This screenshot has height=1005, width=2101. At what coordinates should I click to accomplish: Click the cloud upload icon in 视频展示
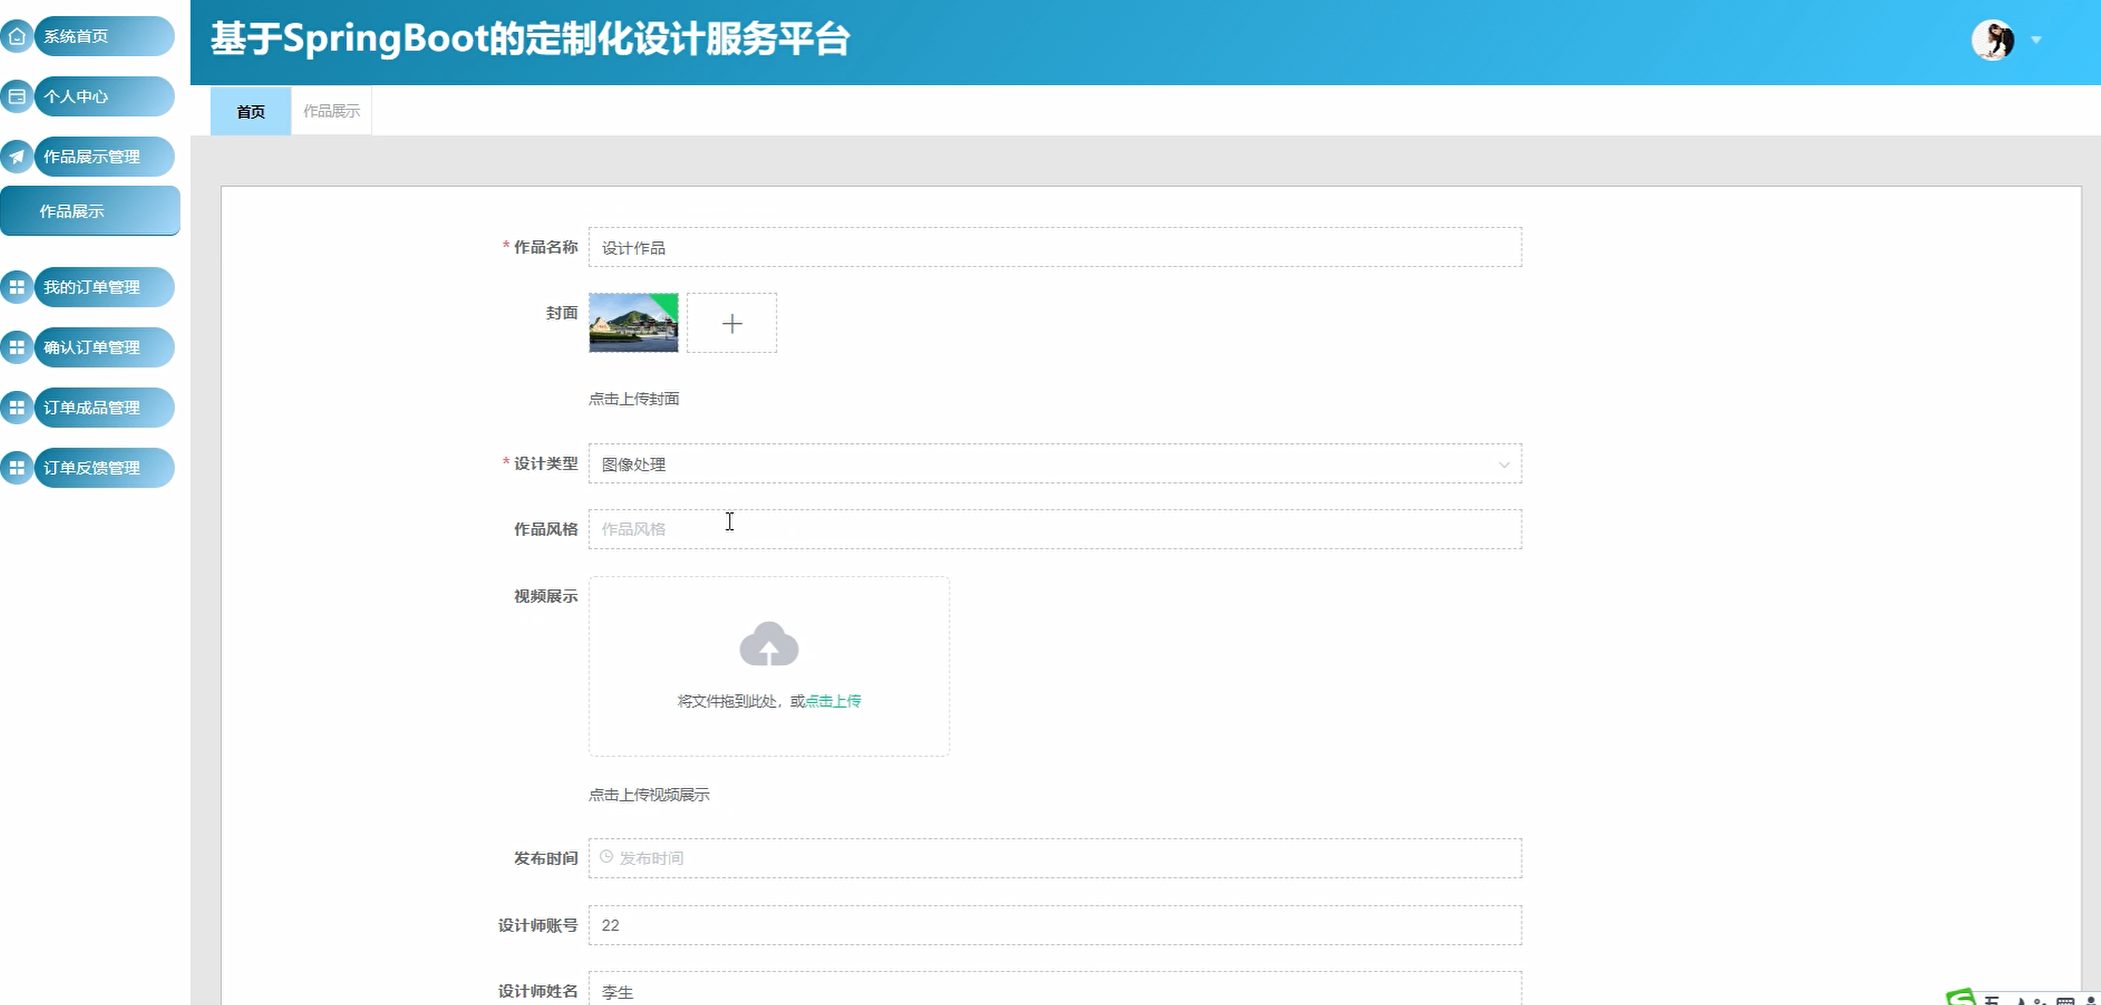pos(769,645)
